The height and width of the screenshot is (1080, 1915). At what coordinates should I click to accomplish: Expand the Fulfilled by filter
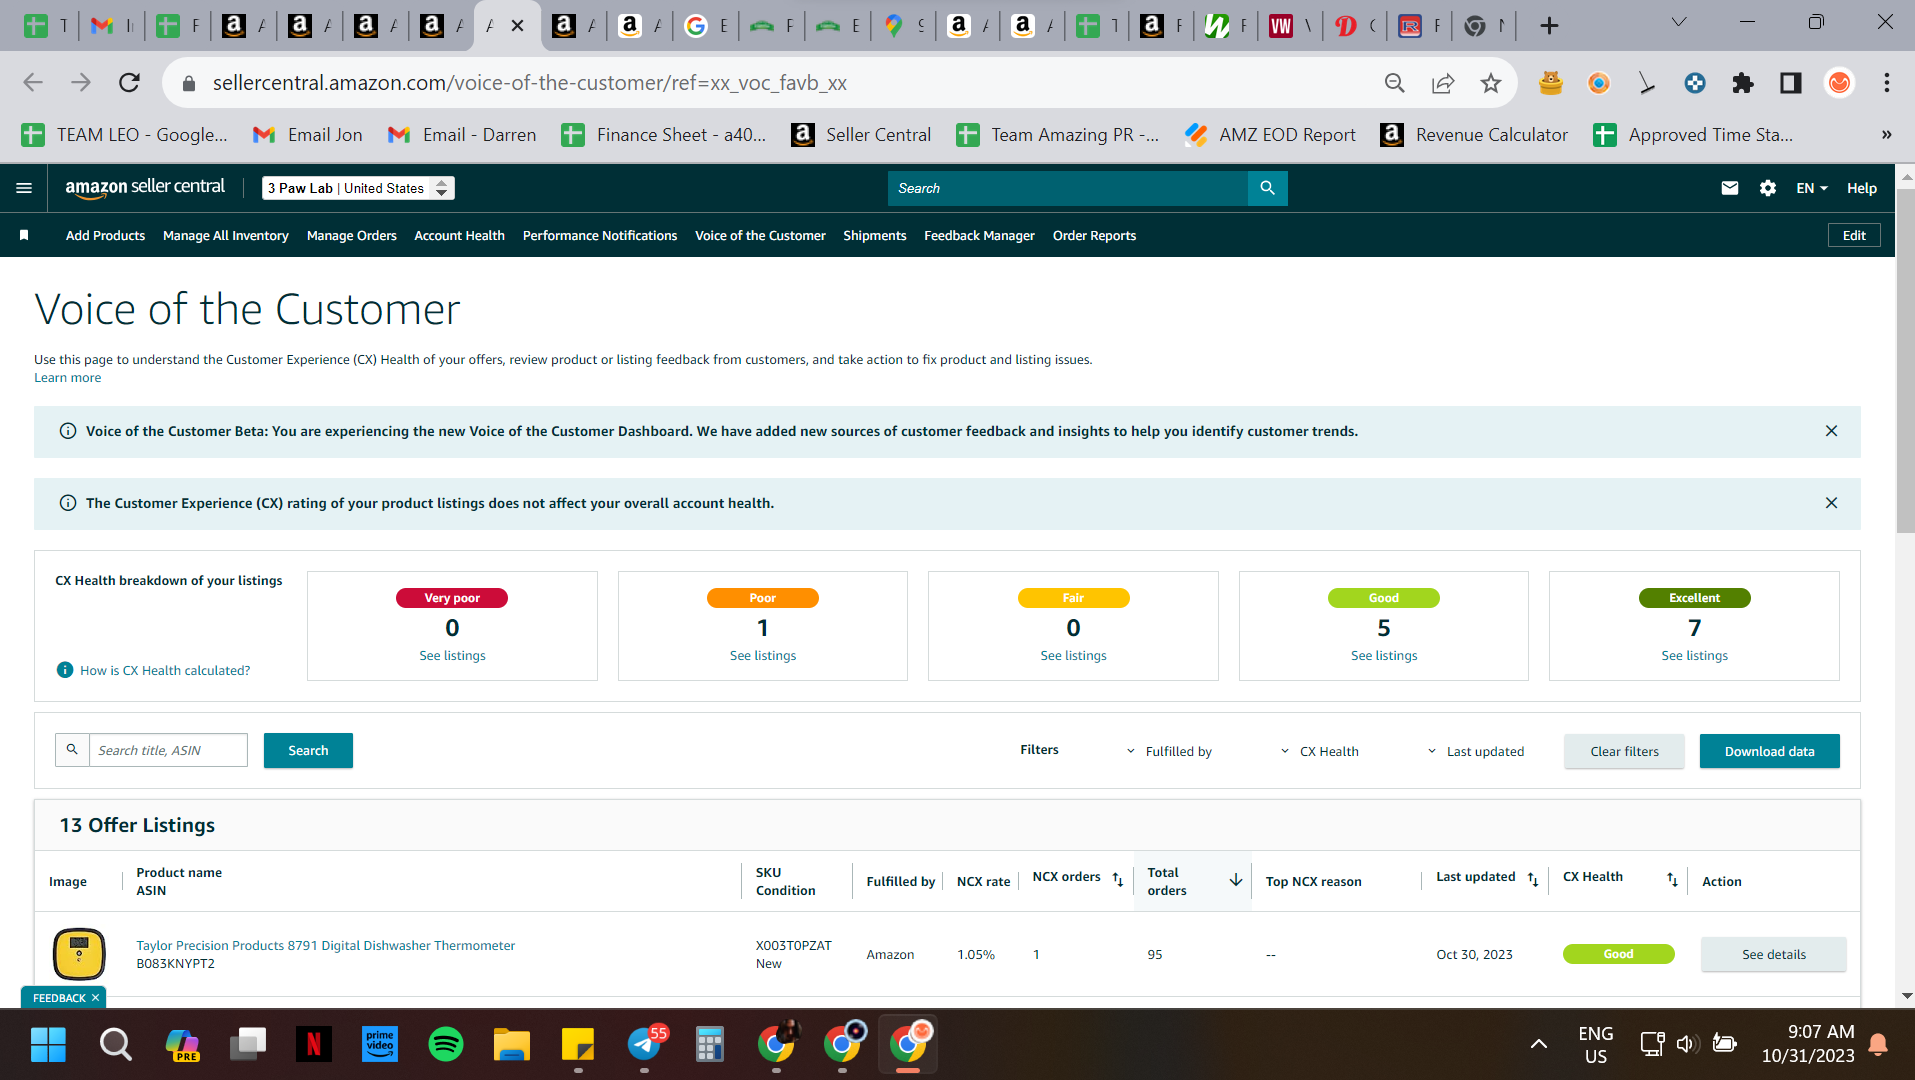click(1169, 751)
